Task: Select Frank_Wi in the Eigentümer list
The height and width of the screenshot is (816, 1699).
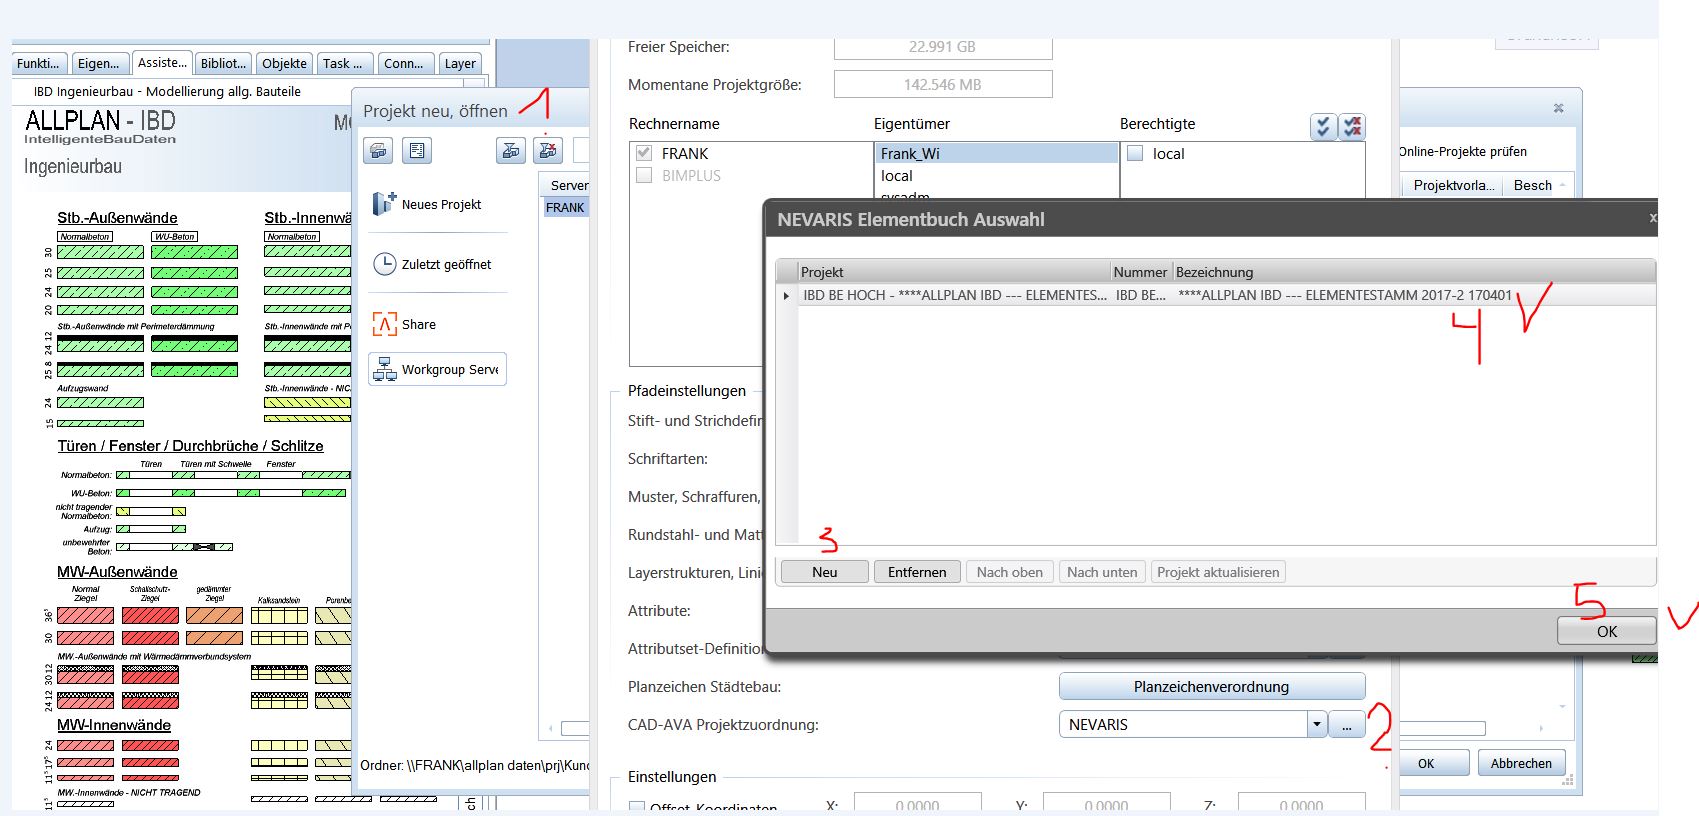Action: 996,153
